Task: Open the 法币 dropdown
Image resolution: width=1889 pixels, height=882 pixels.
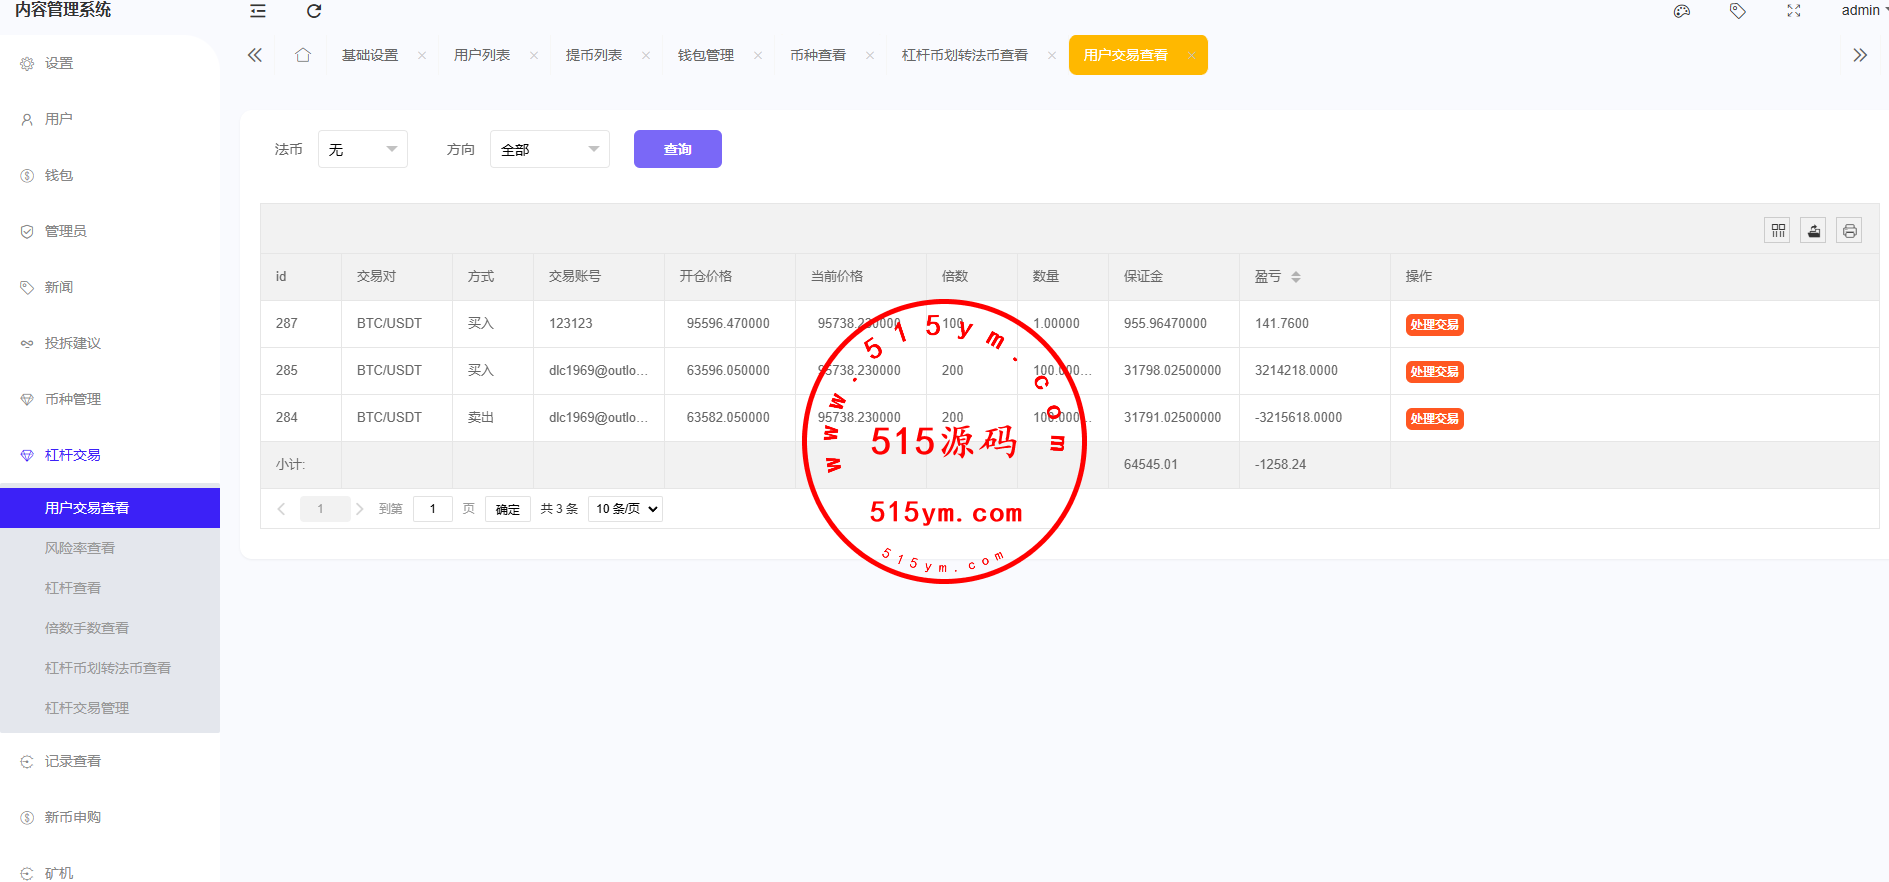Action: coord(363,149)
